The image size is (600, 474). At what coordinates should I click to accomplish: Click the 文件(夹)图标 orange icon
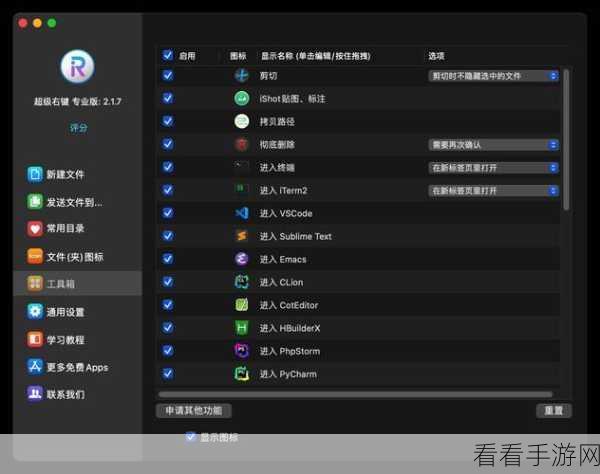point(35,256)
